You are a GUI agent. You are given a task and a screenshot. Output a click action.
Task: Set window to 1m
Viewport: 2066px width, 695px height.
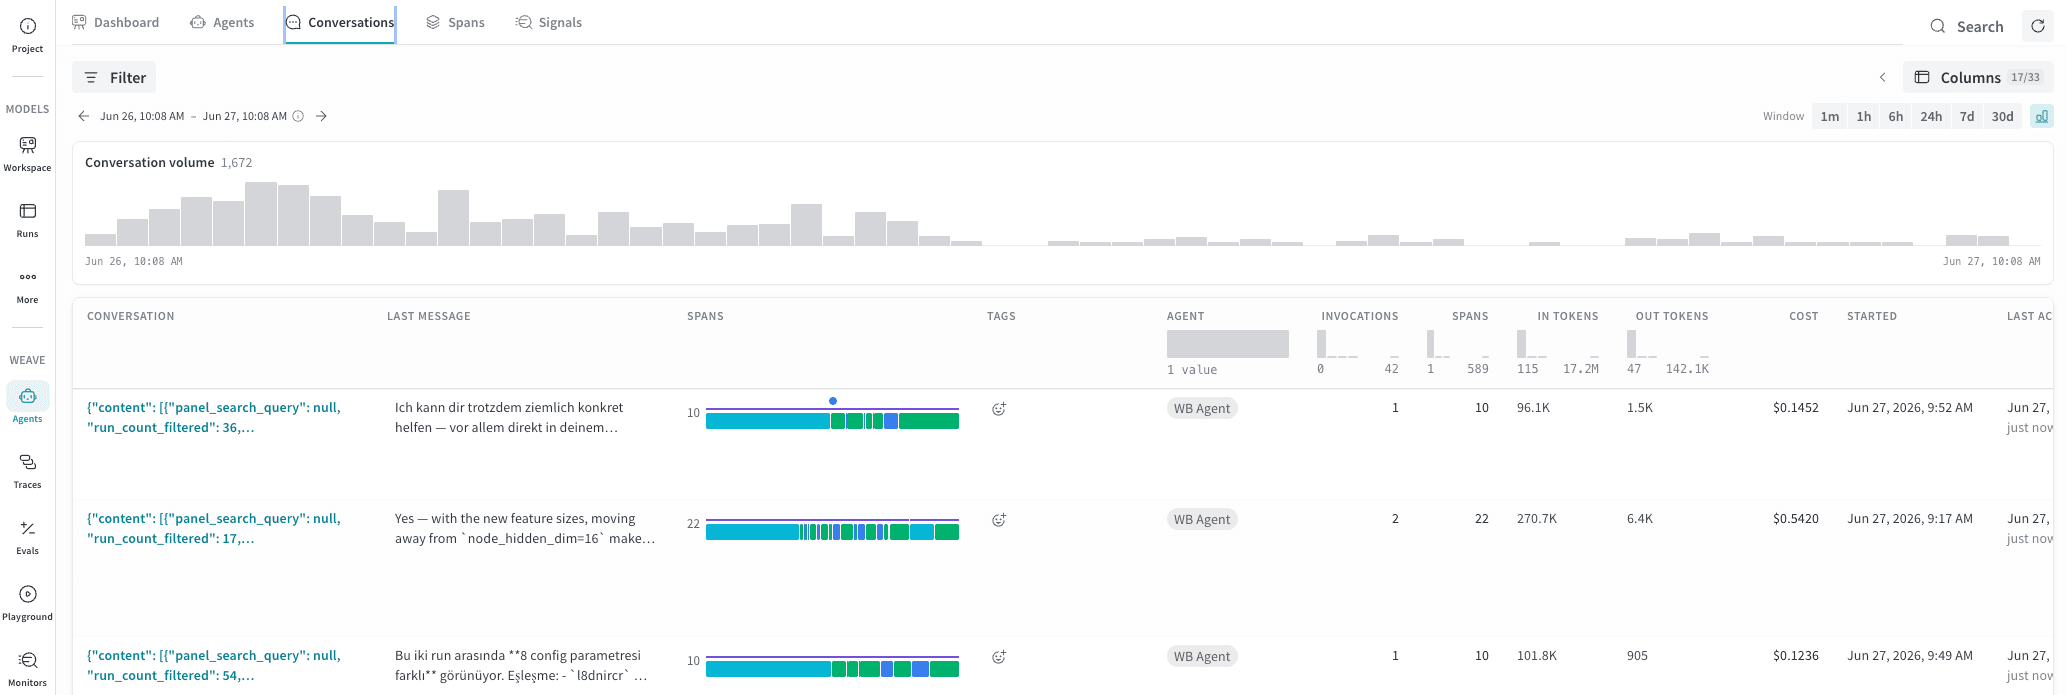click(x=1829, y=116)
